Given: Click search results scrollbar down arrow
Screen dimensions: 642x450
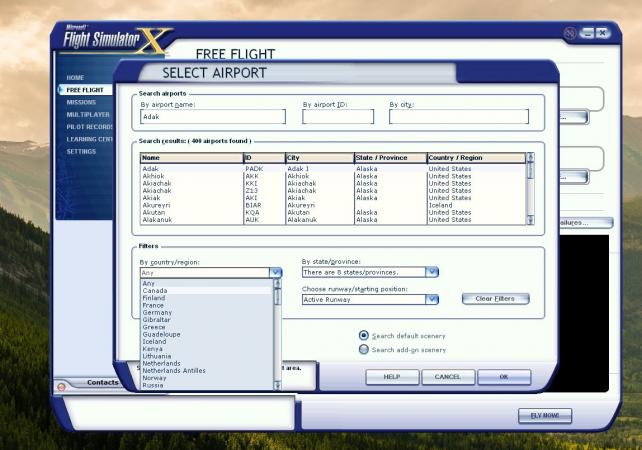Looking at the screenshot, I should coord(530,220).
